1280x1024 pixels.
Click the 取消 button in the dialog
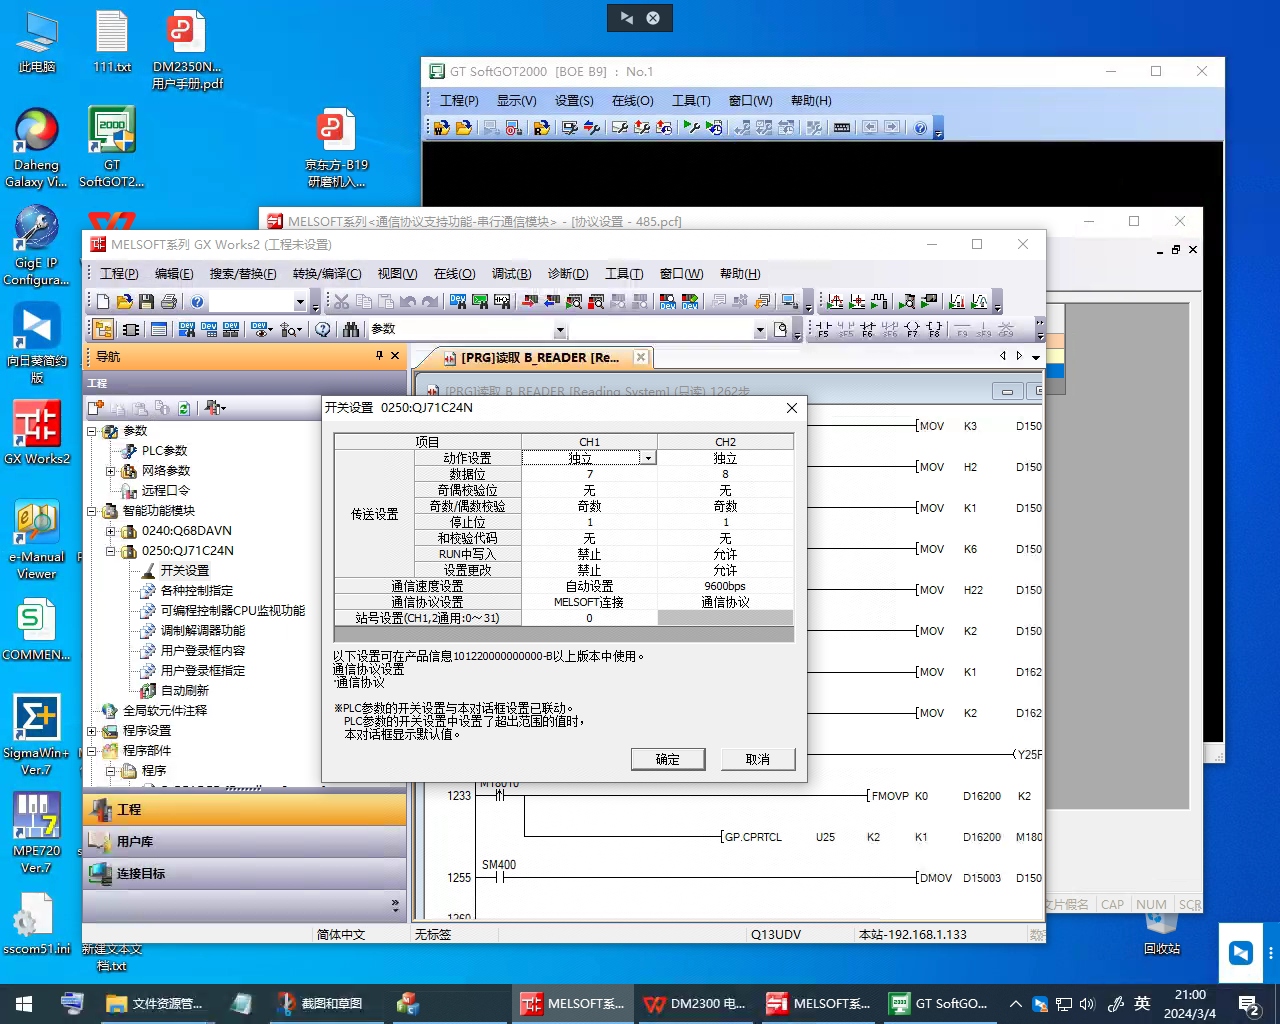coord(757,759)
